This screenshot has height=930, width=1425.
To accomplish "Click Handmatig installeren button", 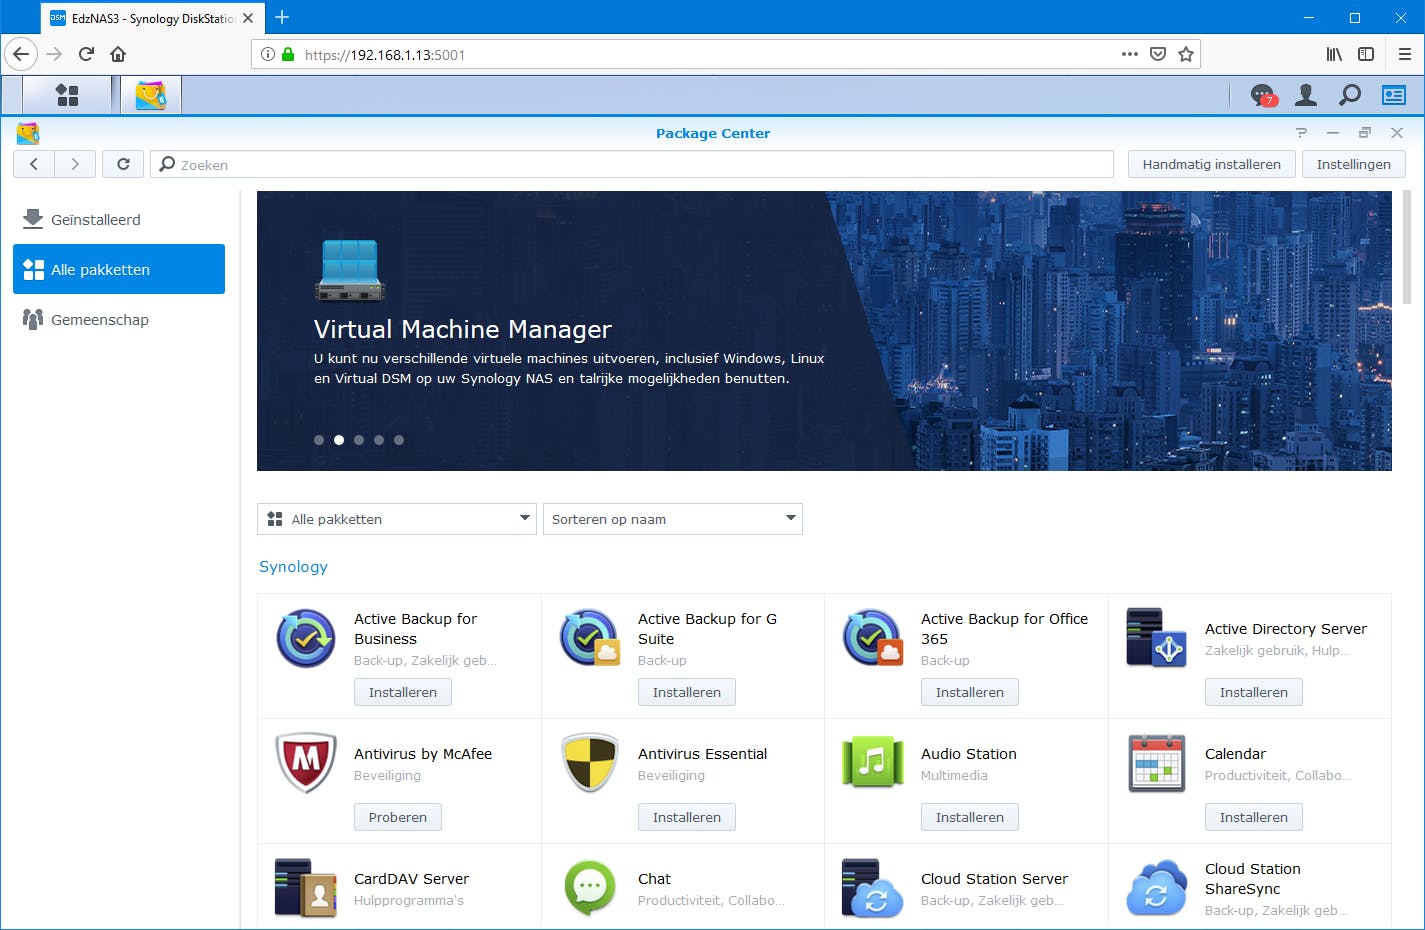I will tap(1212, 164).
